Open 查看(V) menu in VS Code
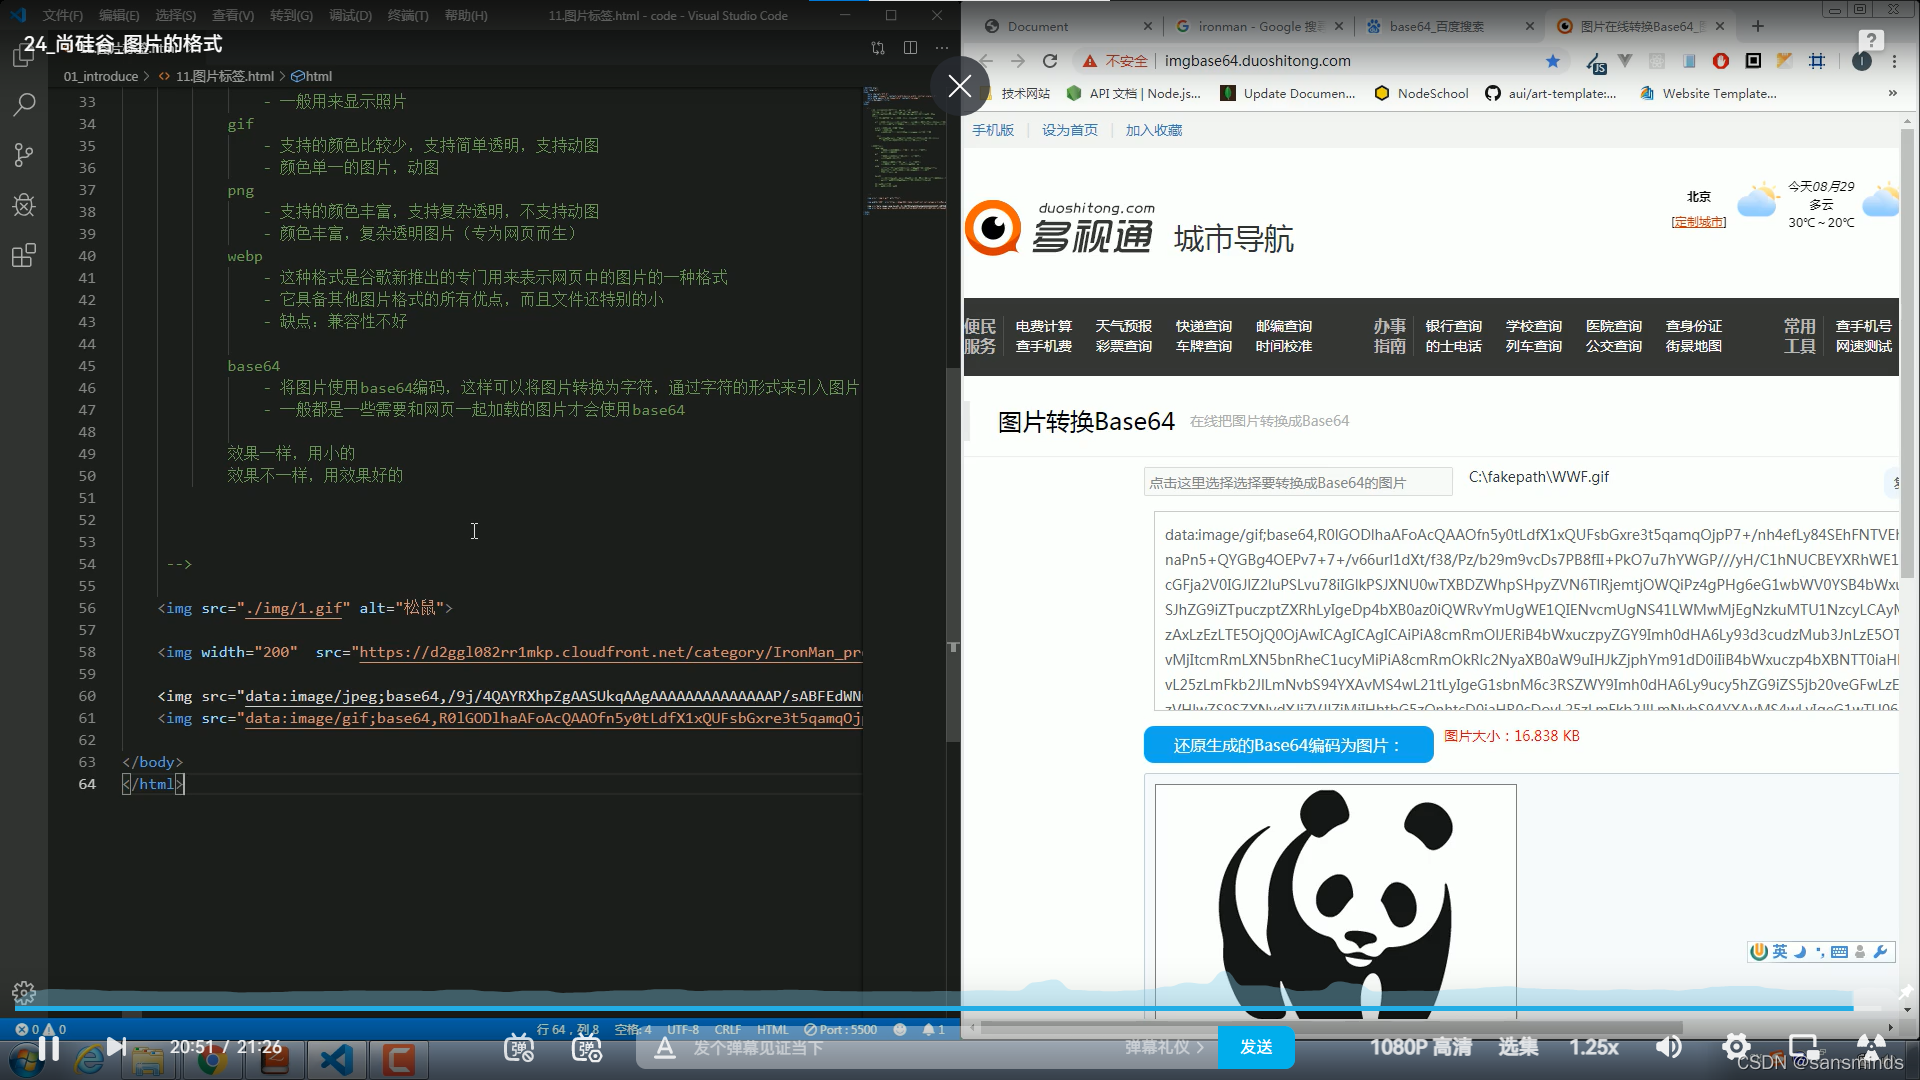1920x1080 pixels. click(233, 15)
